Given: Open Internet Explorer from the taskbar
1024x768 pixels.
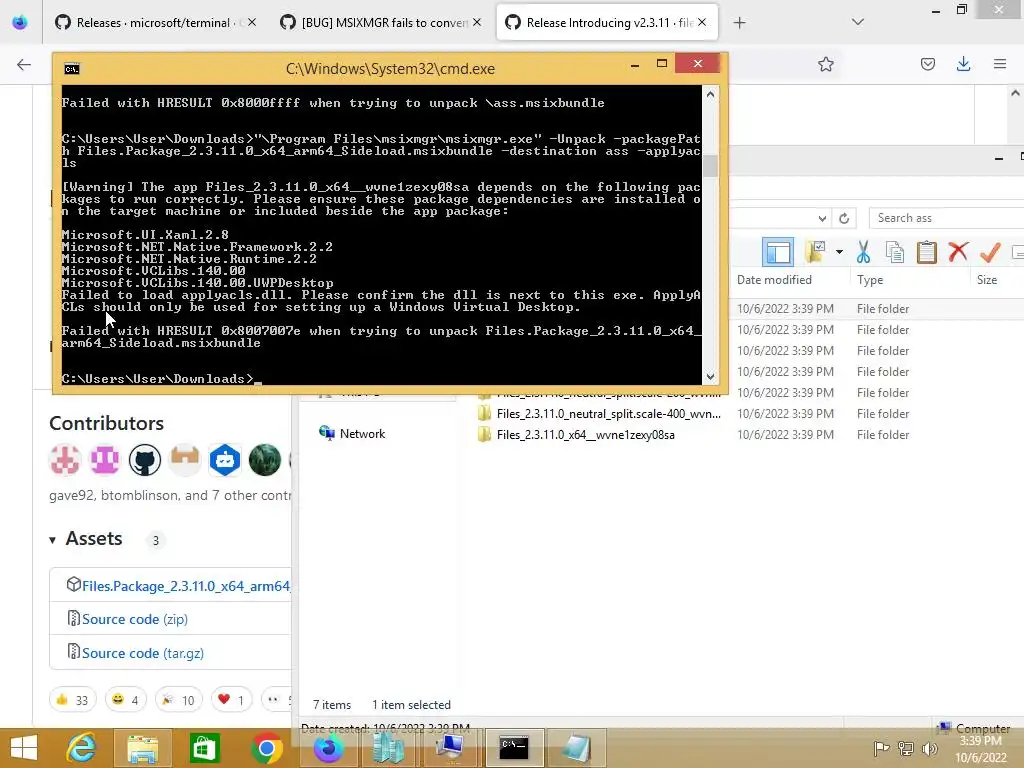Looking at the screenshot, I should point(82,748).
